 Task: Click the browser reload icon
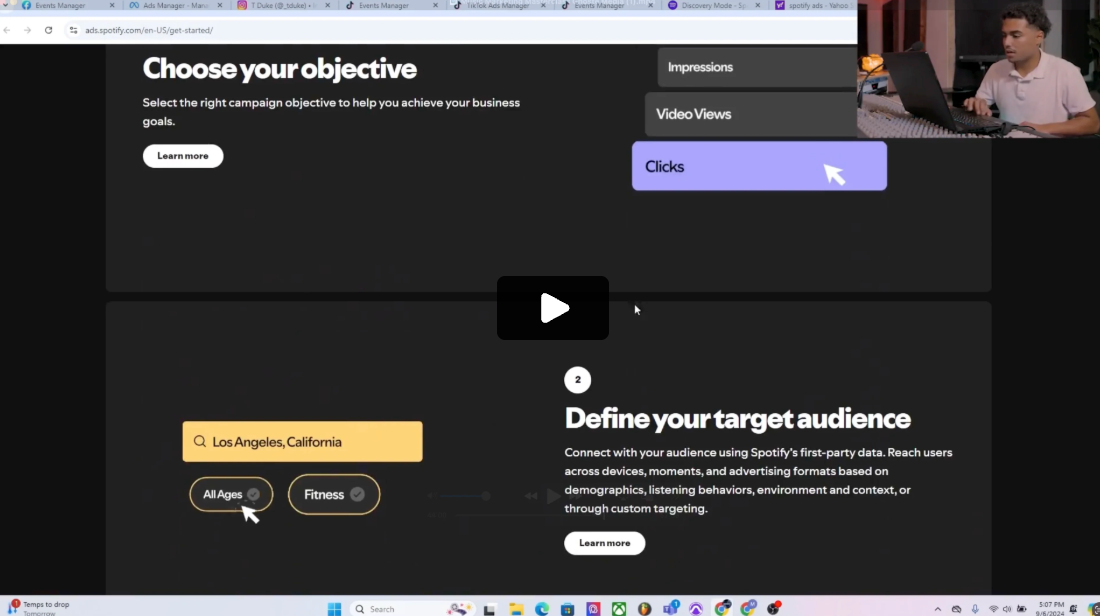pos(48,30)
